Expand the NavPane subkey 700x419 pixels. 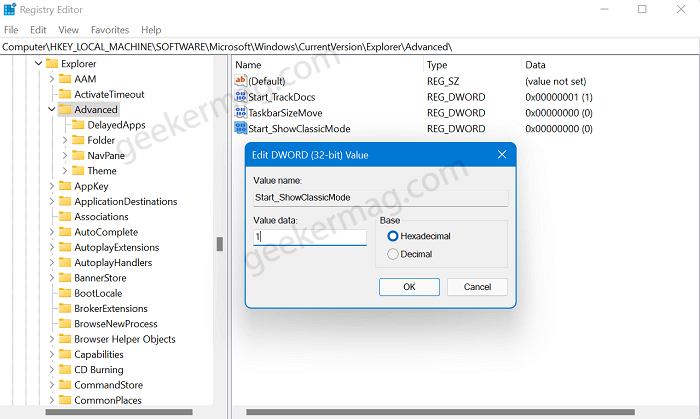tap(64, 155)
